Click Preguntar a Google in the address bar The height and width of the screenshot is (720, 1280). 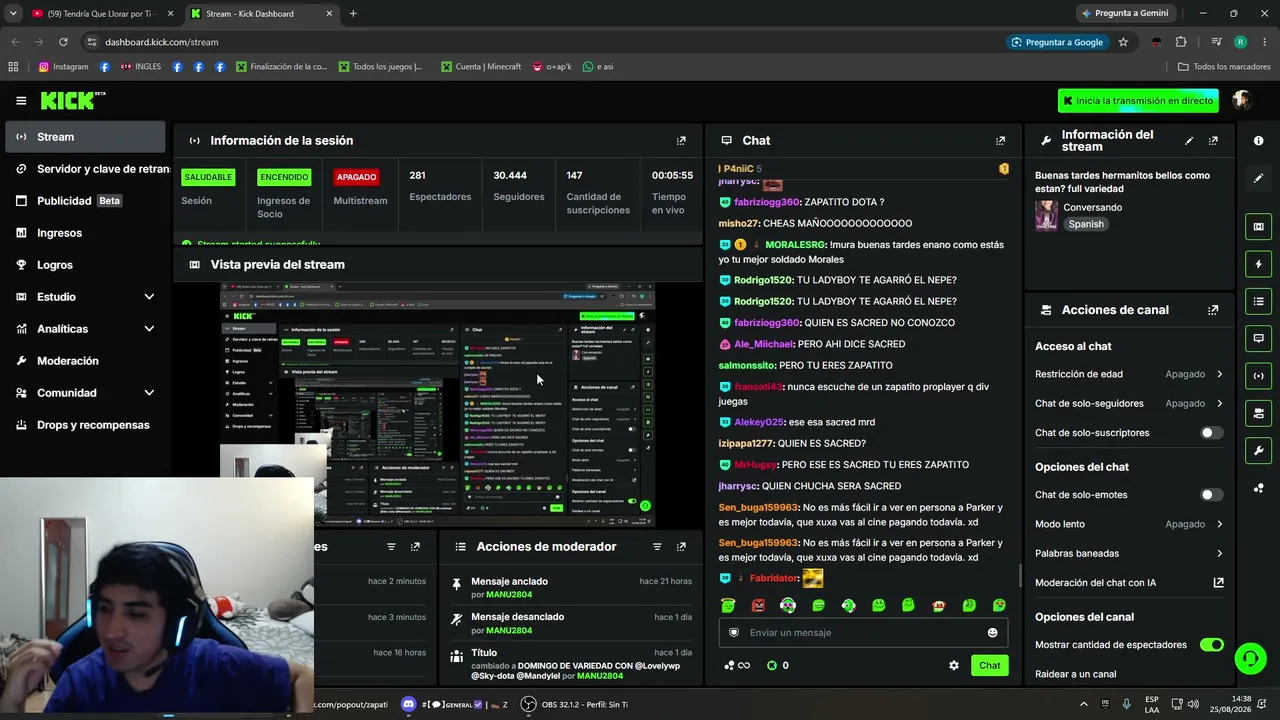(1057, 42)
